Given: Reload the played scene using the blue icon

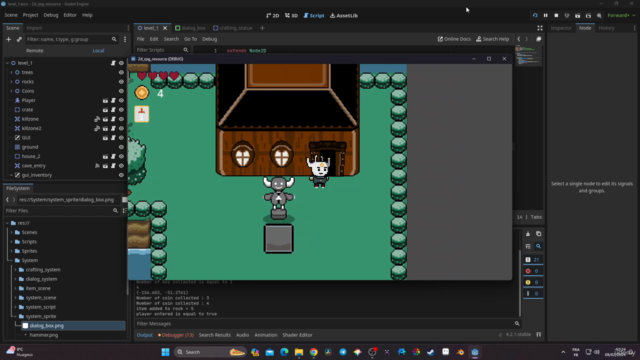Looking at the screenshot, I should pos(535,16).
